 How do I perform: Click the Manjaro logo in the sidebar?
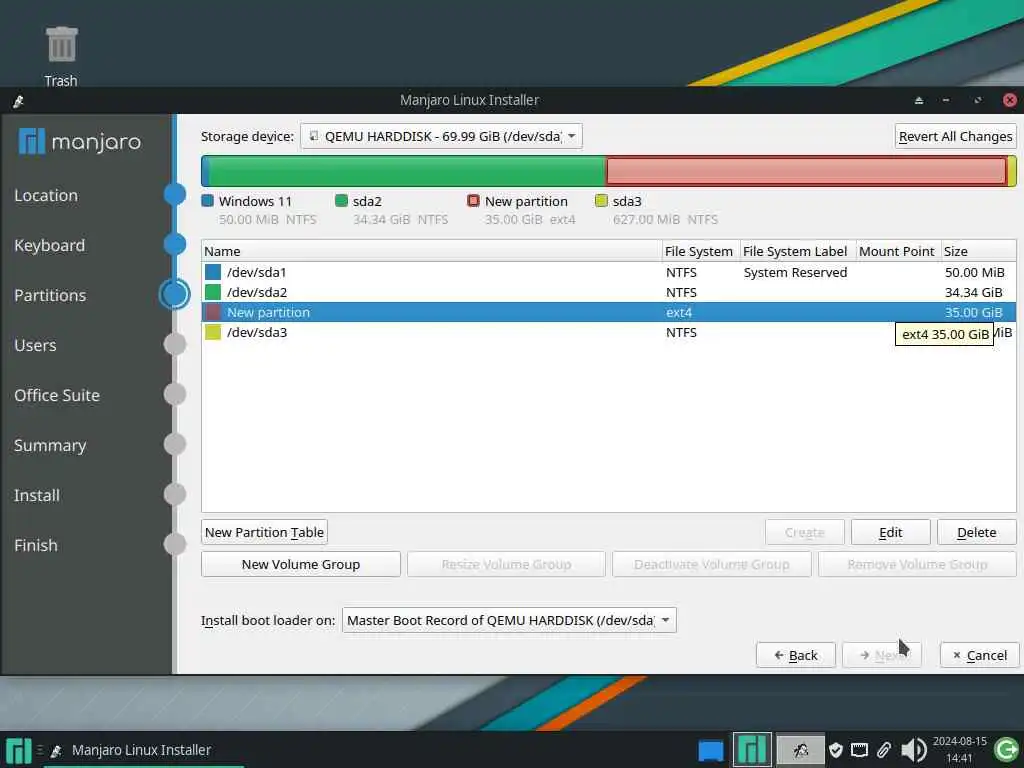[x=80, y=141]
